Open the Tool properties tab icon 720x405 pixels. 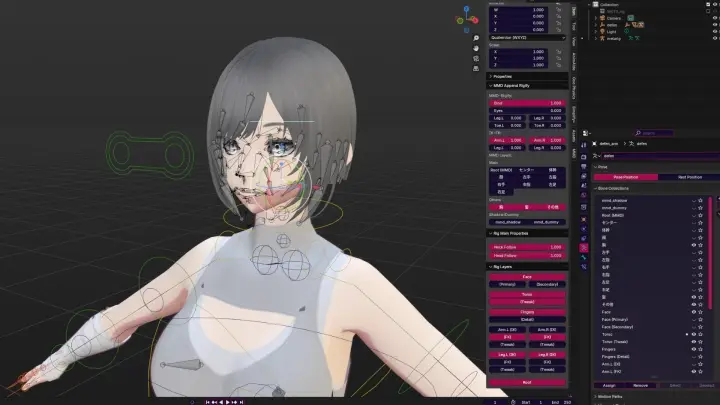click(584, 146)
